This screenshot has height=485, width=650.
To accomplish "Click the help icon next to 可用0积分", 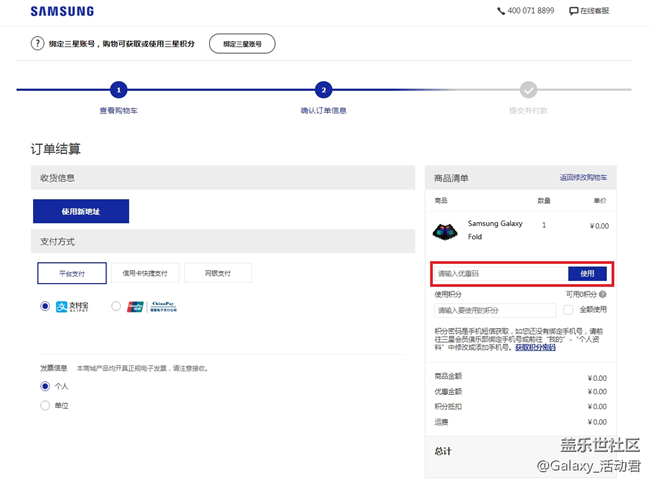I will 603,294.
